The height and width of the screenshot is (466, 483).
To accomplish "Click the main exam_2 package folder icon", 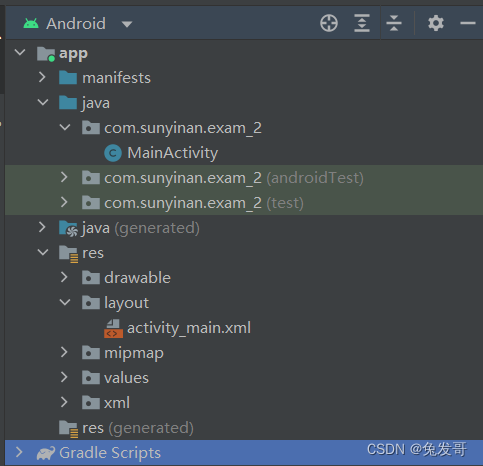I will click(x=91, y=128).
